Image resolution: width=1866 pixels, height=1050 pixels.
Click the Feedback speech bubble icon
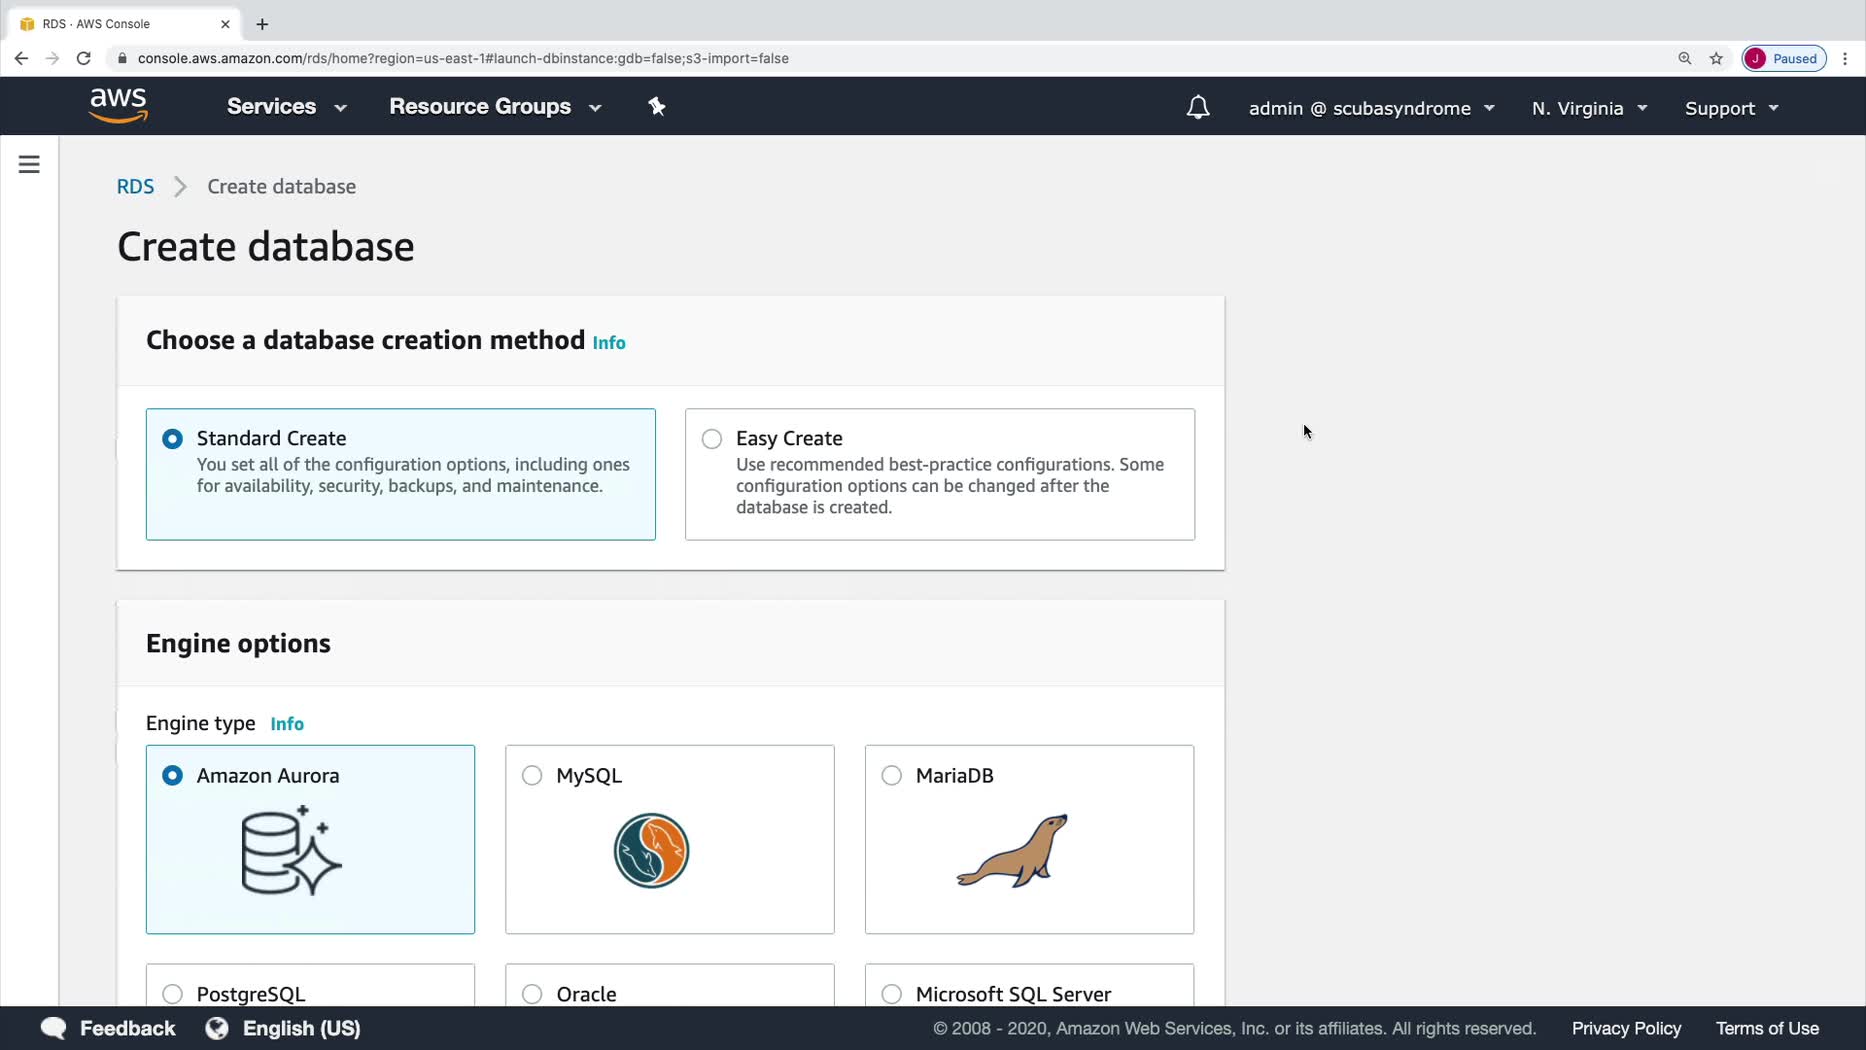[53, 1028]
